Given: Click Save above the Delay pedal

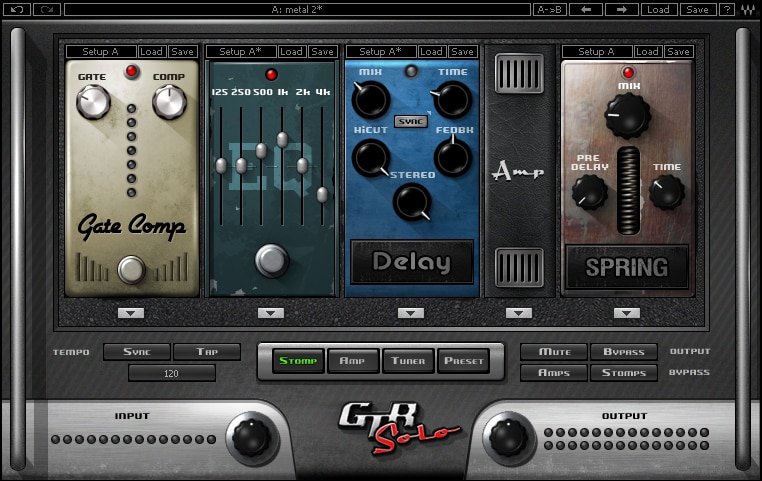Looking at the screenshot, I should click(462, 52).
